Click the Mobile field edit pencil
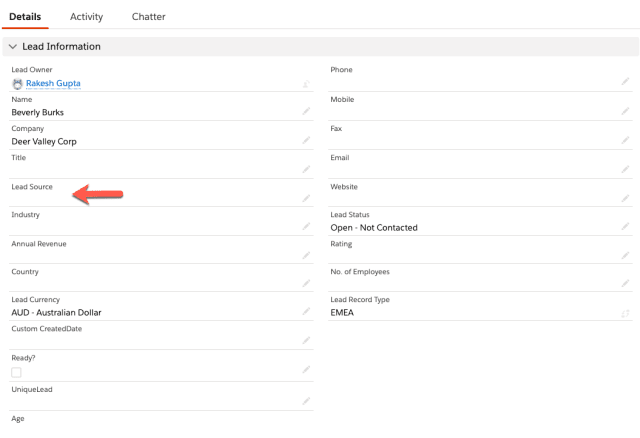Image resolution: width=640 pixels, height=438 pixels. (625, 111)
